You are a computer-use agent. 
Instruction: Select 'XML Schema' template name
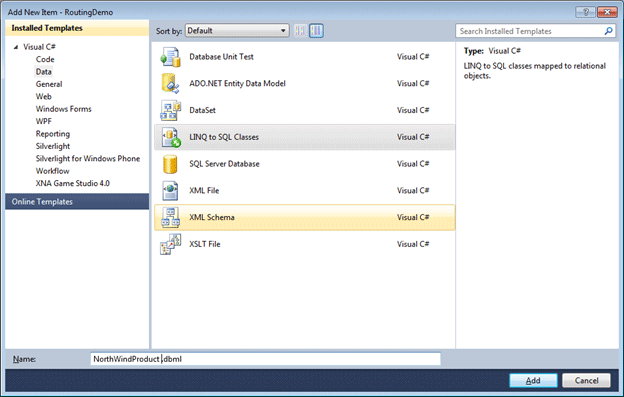coord(212,217)
